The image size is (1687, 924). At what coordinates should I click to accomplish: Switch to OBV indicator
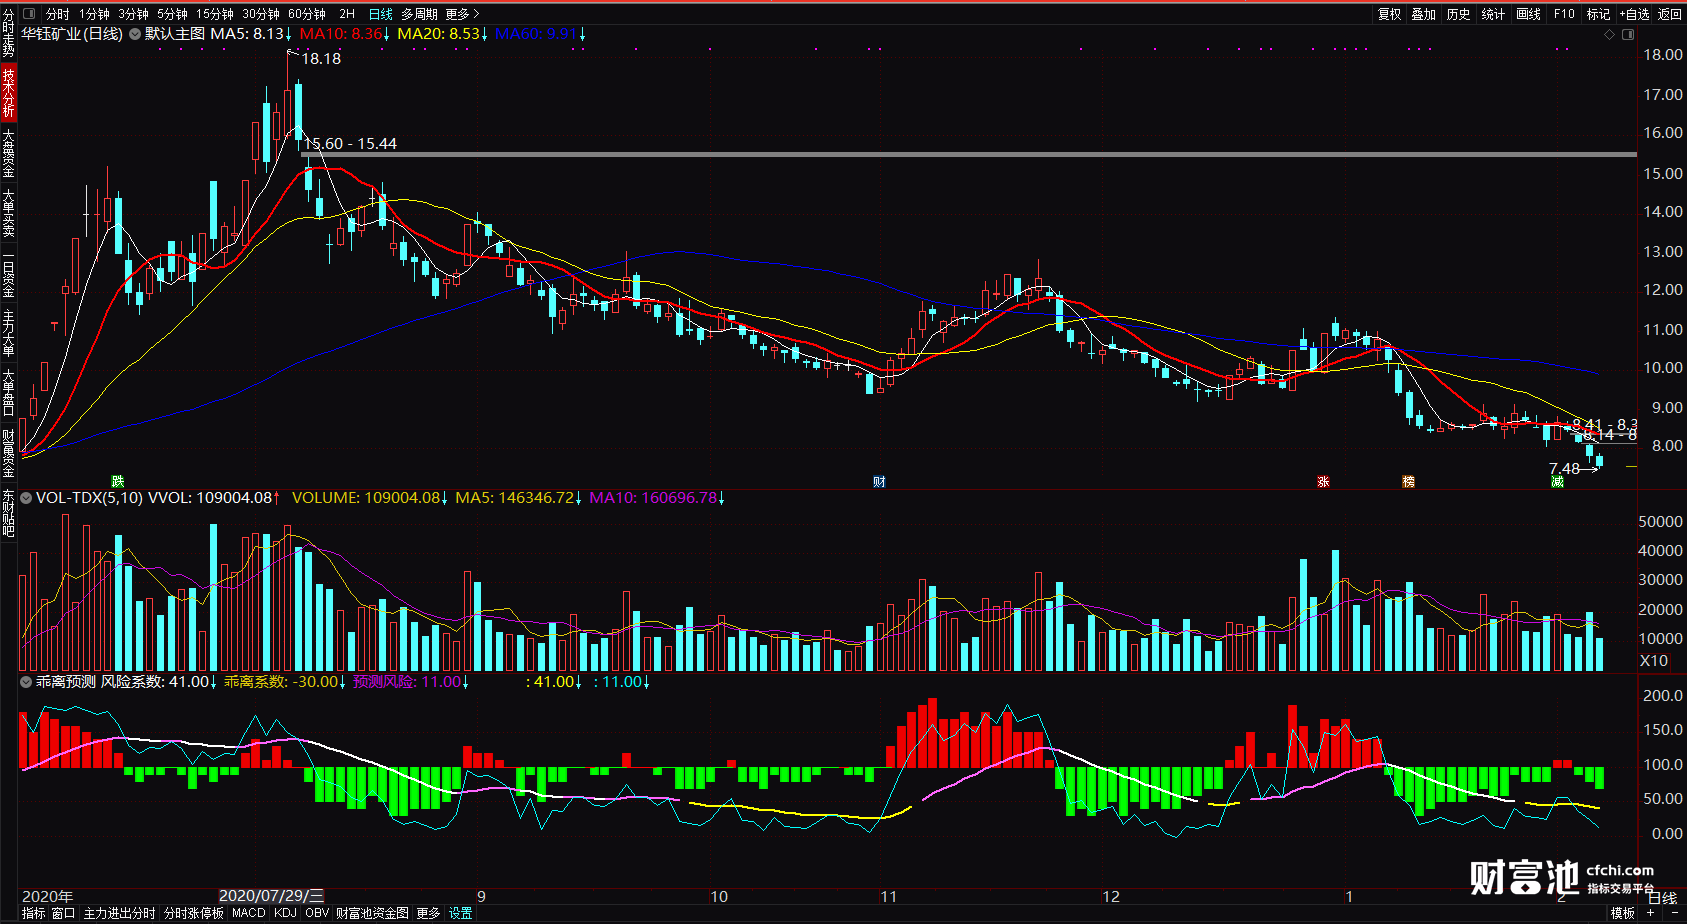point(317,913)
